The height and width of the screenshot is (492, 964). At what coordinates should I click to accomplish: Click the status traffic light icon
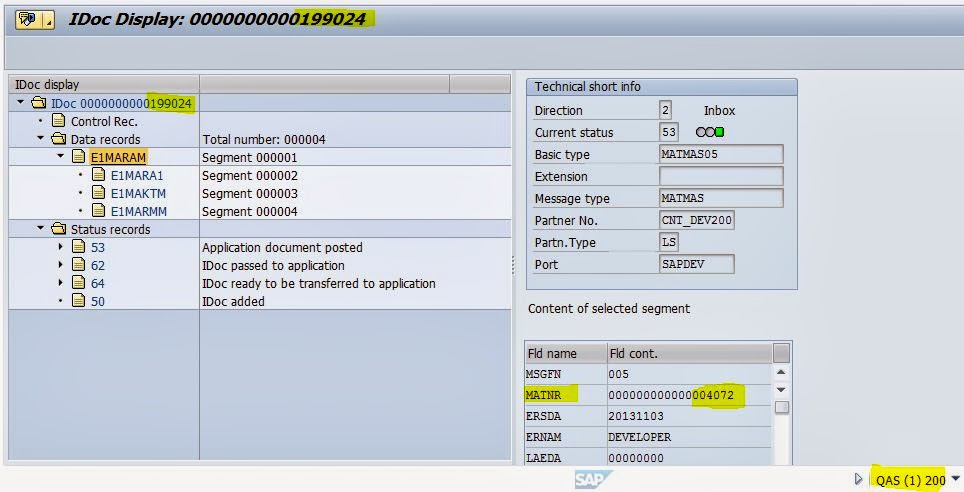(710, 132)
